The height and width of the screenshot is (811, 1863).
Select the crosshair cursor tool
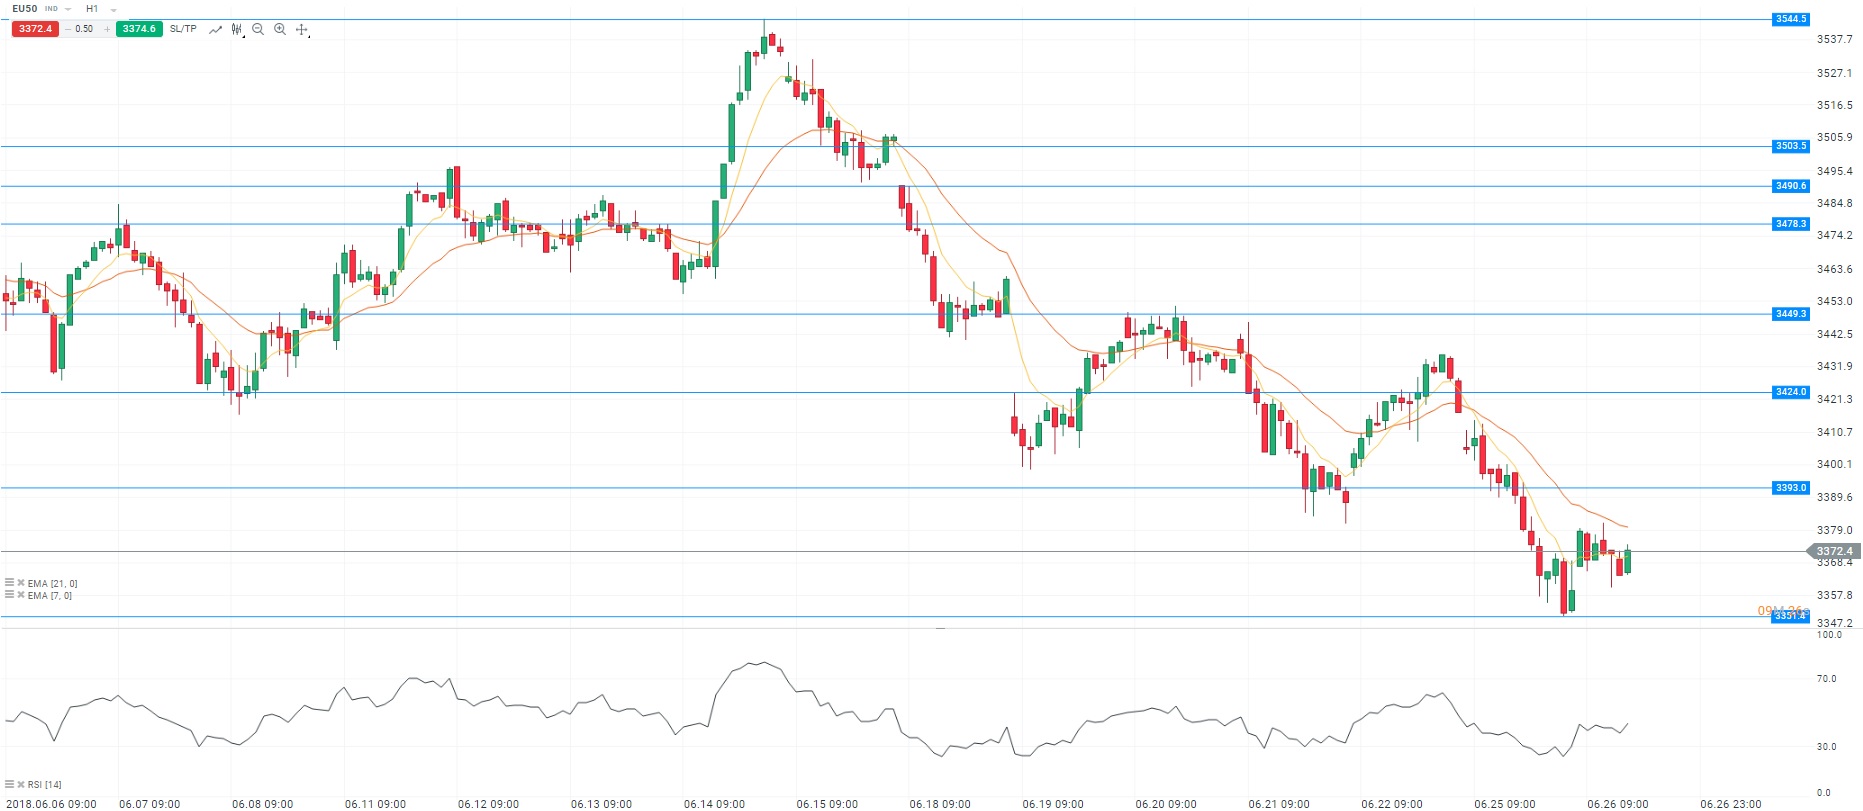point(302,30)
